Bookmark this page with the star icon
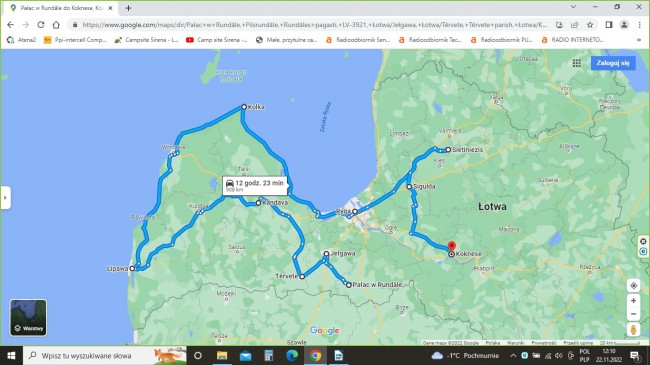Image resolution: width=650 pixels, height=365 pixels. click(590, 25)
